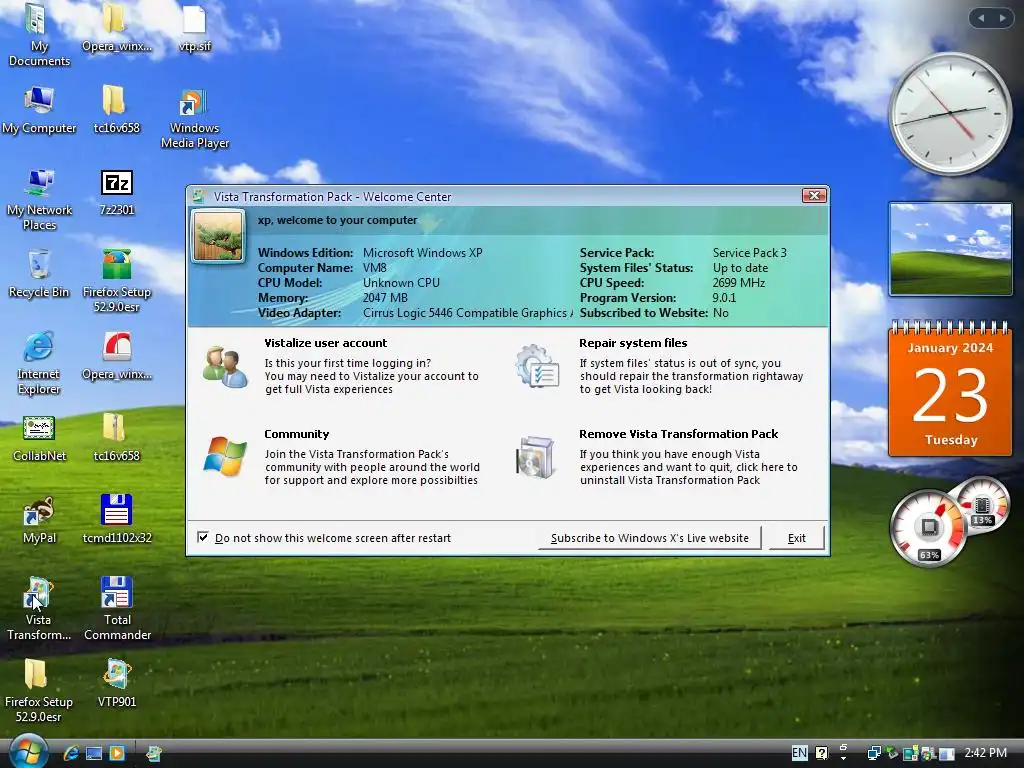The width and height of the screenshot is (1024, 768).
Task: Select the VTP901 desktop icon
Action: (117, 684)
